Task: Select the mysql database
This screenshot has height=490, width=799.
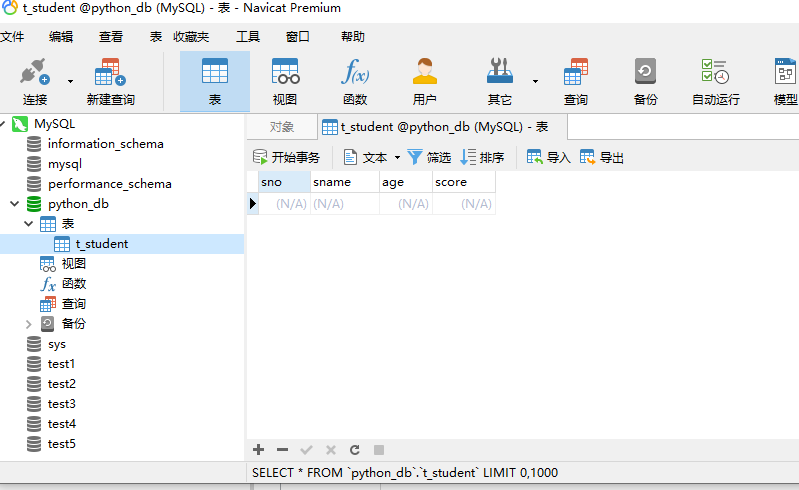Action: pyautogui.click(x=65, y=164)
